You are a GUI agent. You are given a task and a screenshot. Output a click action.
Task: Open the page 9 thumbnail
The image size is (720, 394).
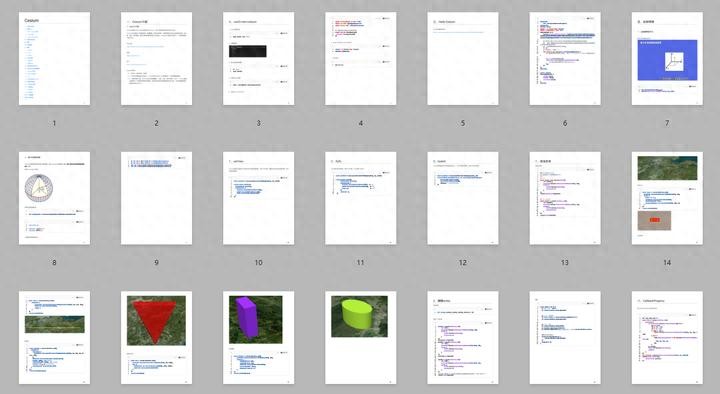(x=157, y=198)
